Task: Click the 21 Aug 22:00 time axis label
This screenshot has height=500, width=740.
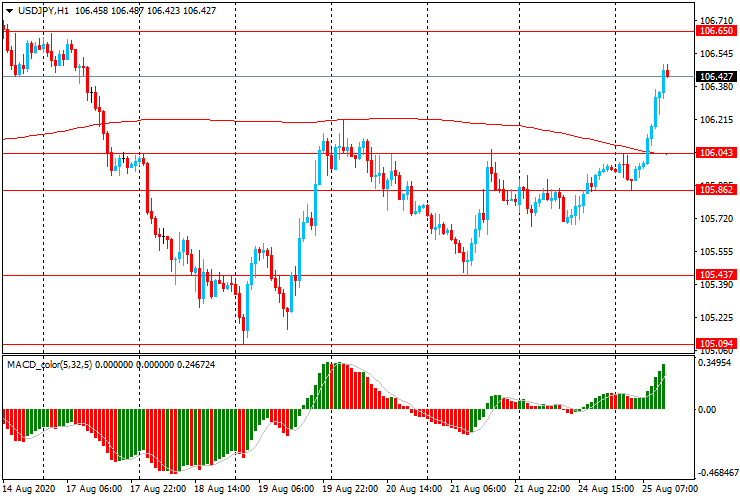Action: pyautogui.click(x=542, y=488)
